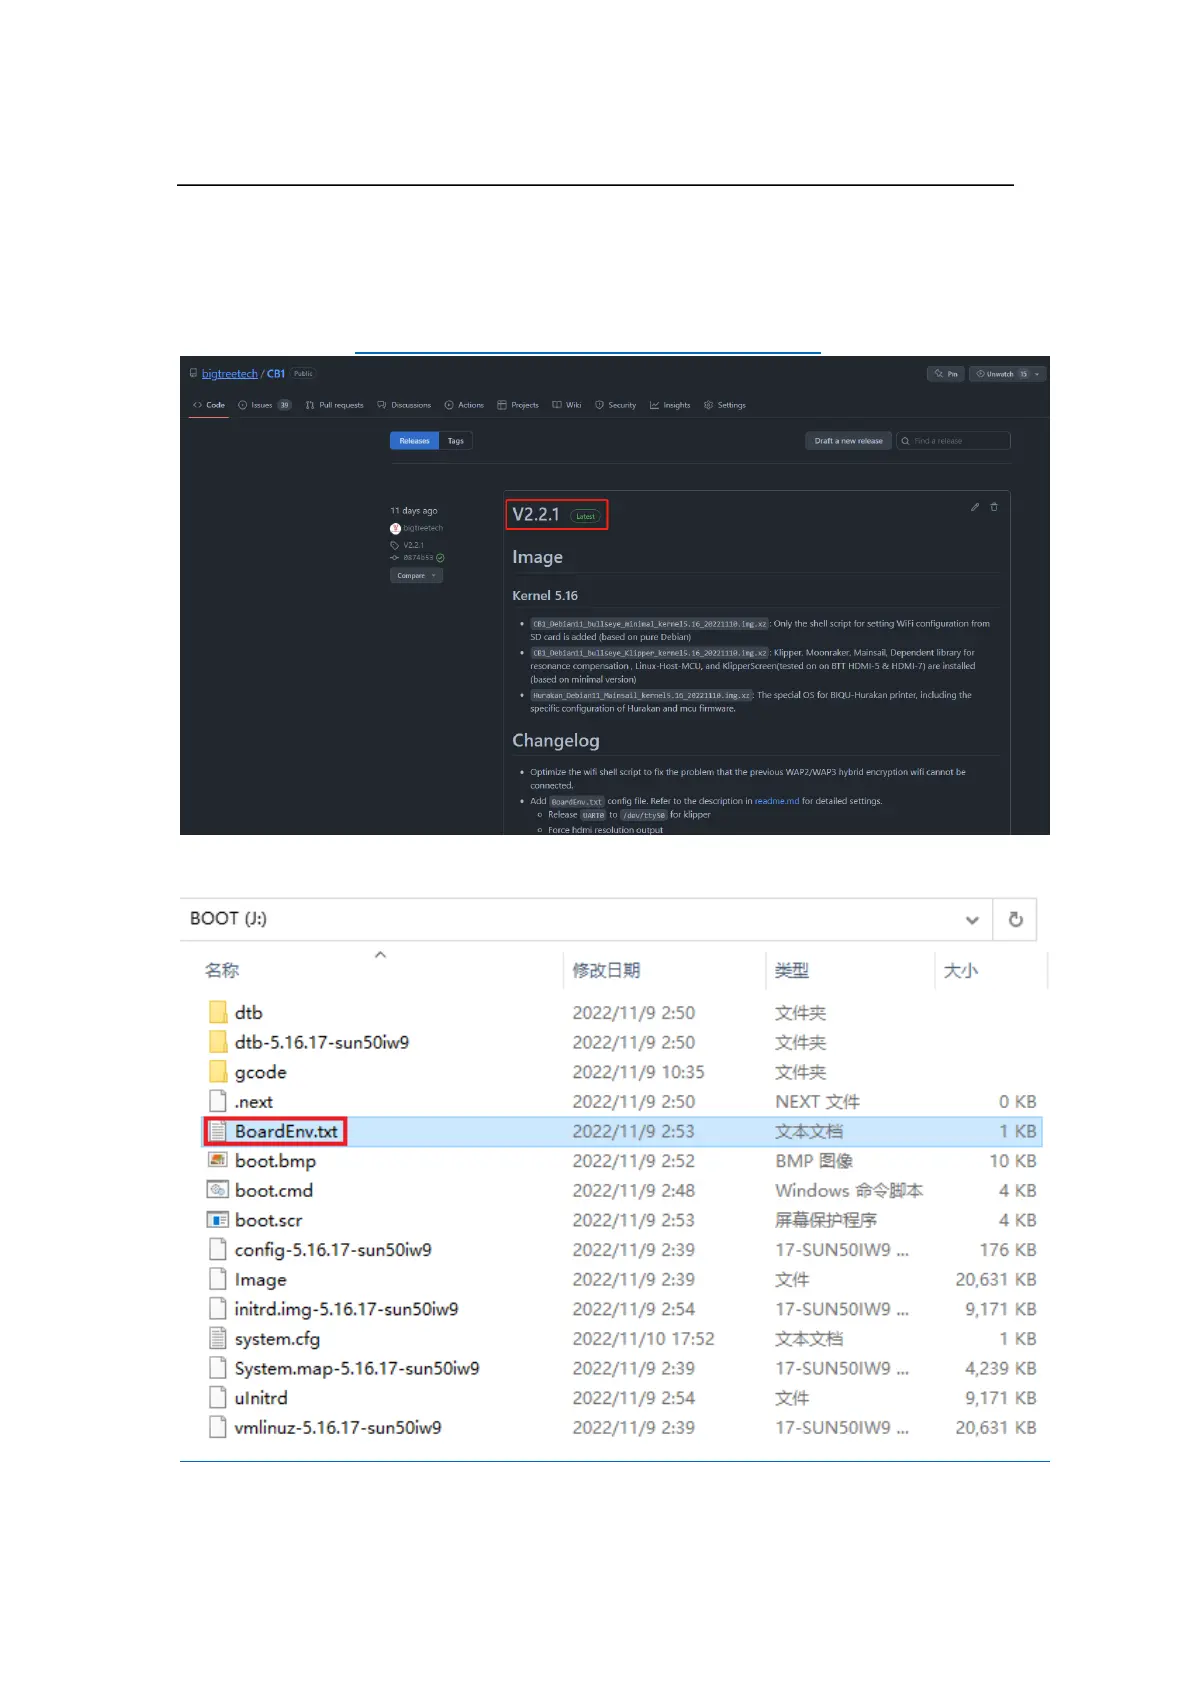Select the Image file icon
Viewport: 1191px width, 1684px height.
pos(218,1280)
